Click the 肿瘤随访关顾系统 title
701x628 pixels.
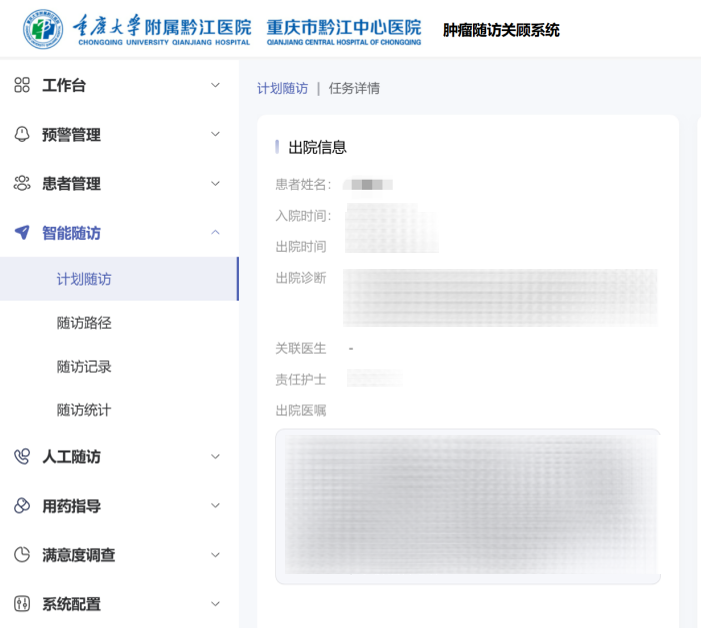pyautogui.click(x=501, y=30)
